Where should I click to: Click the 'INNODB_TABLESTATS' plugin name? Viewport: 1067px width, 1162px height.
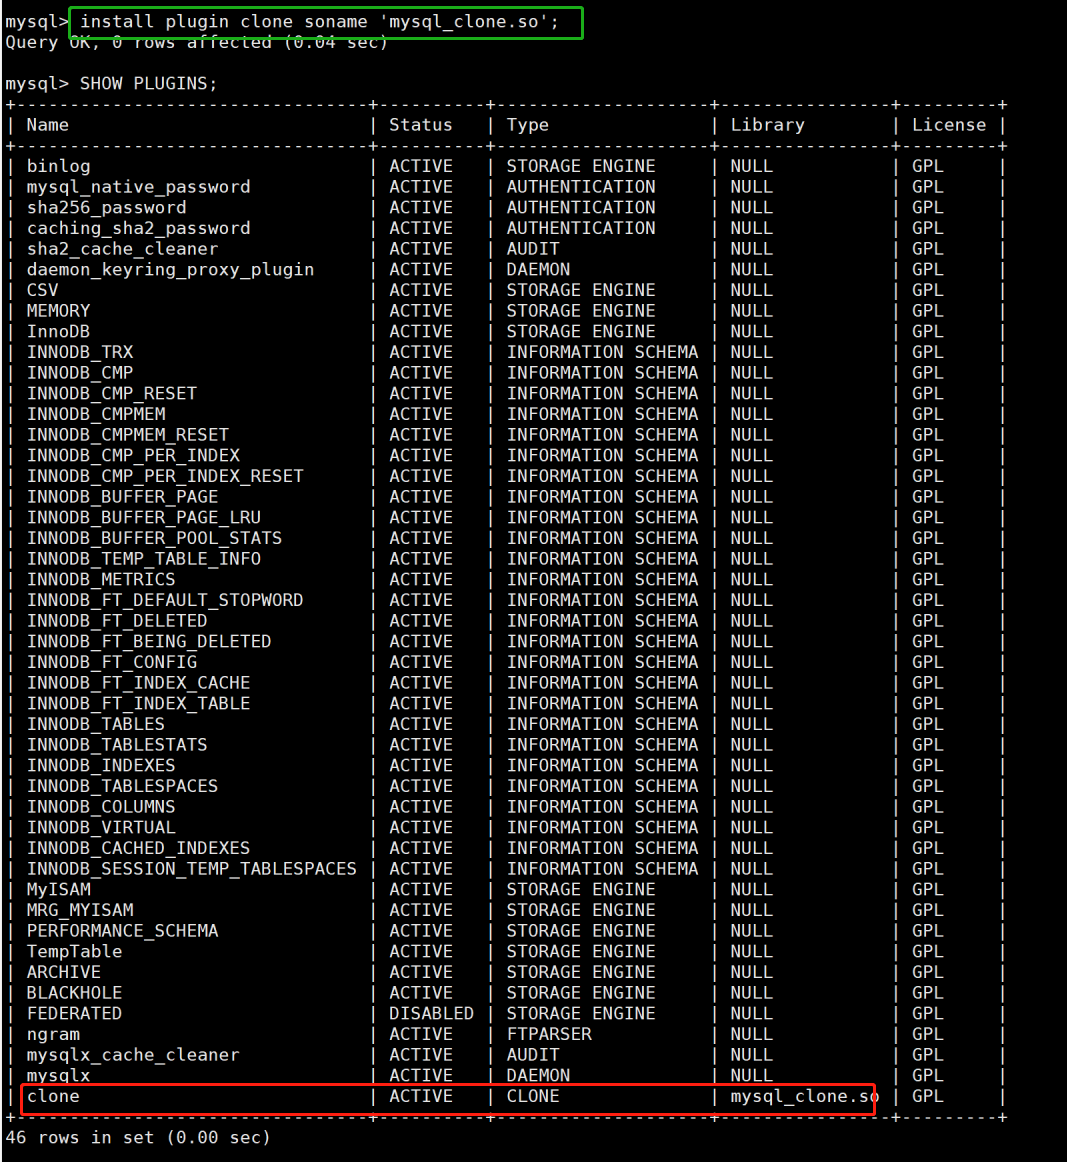pos(117,745)
